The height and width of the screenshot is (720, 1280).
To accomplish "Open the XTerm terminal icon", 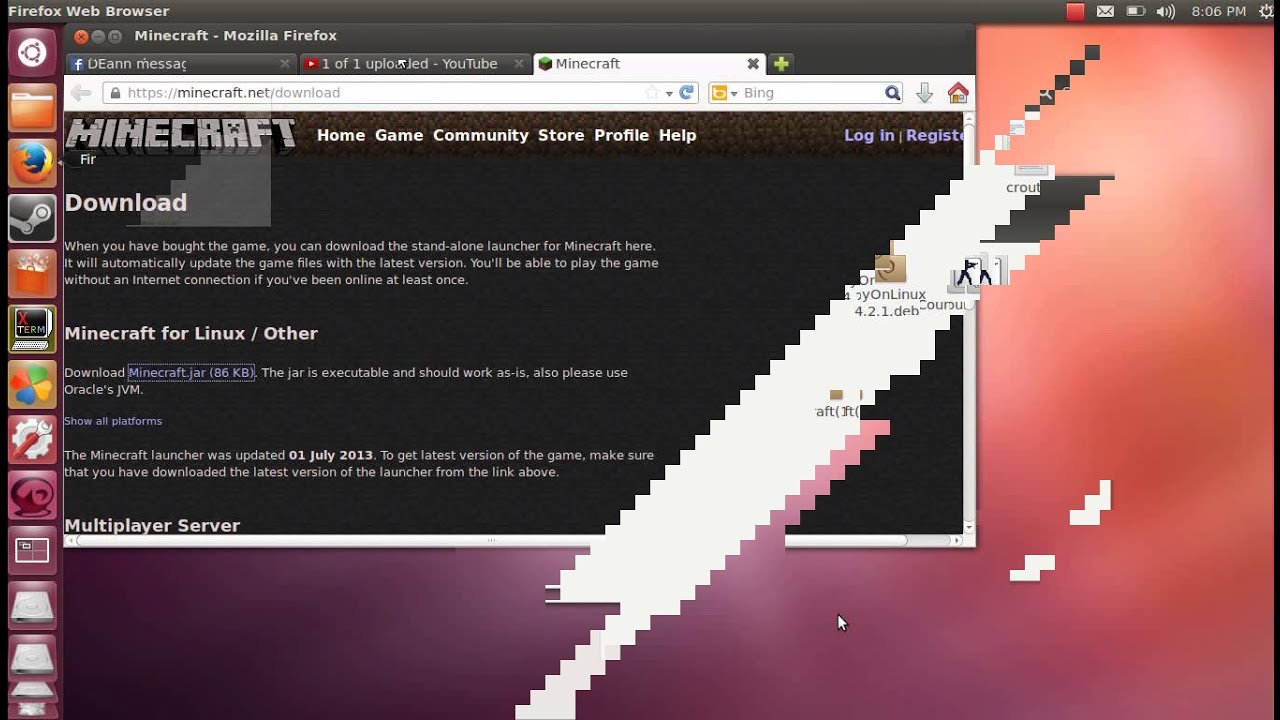I will (x=32, y=328).
